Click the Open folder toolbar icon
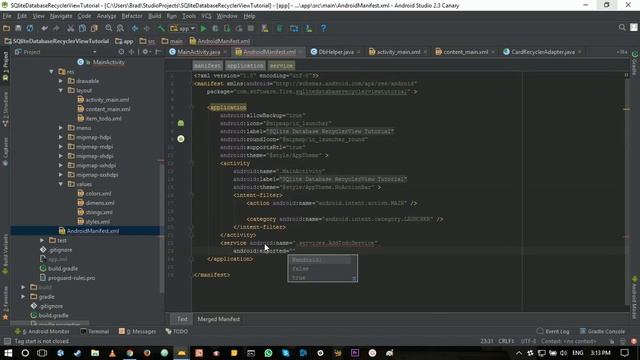Viewport: 640px width, 360px height. pos(6,28)
